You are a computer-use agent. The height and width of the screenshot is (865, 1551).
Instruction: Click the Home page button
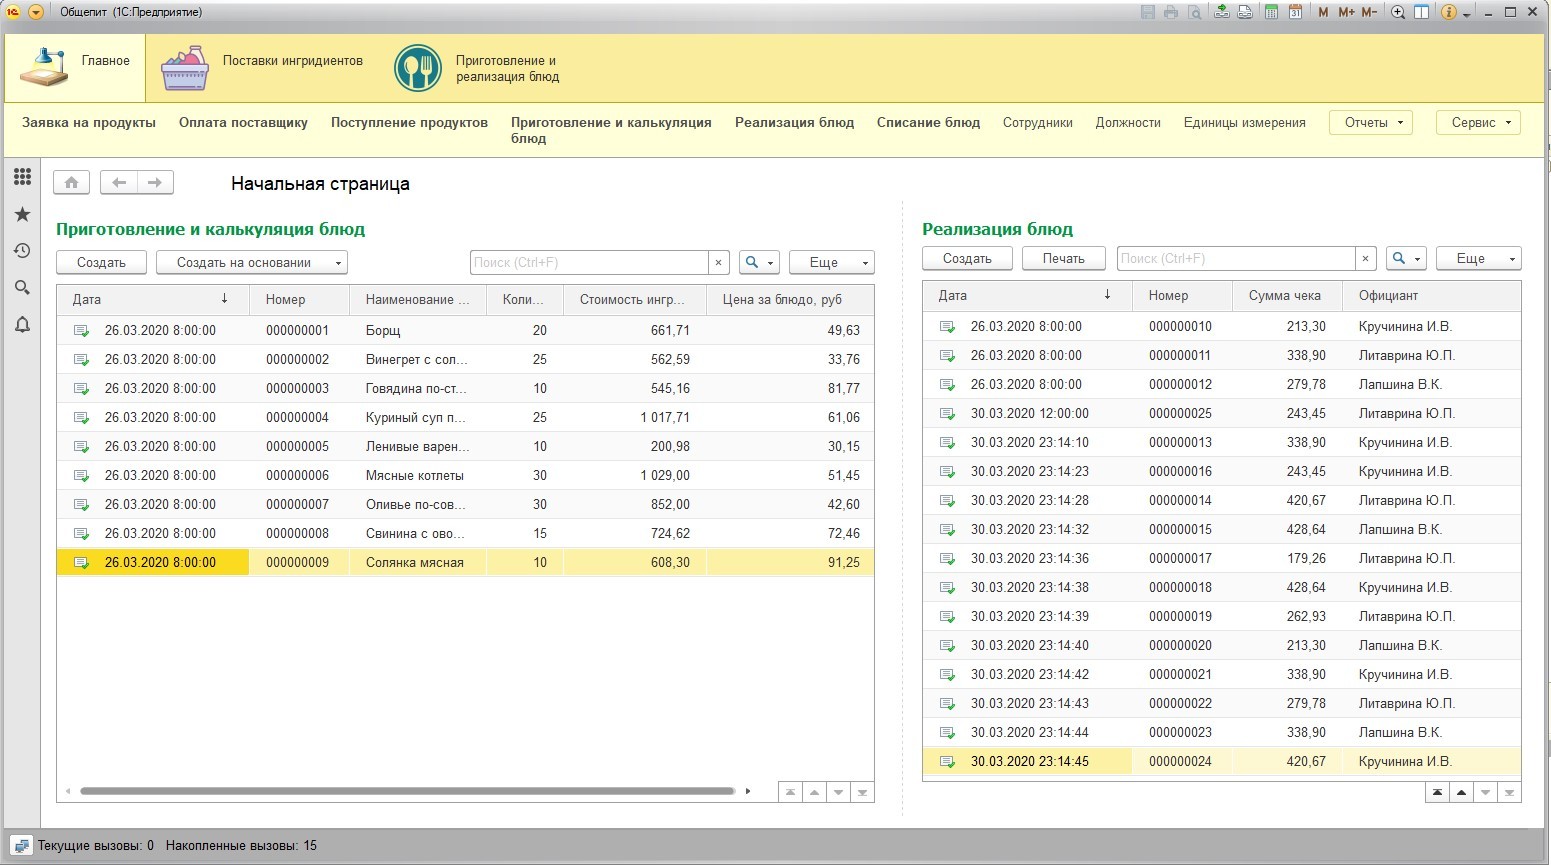pos(71,183)
